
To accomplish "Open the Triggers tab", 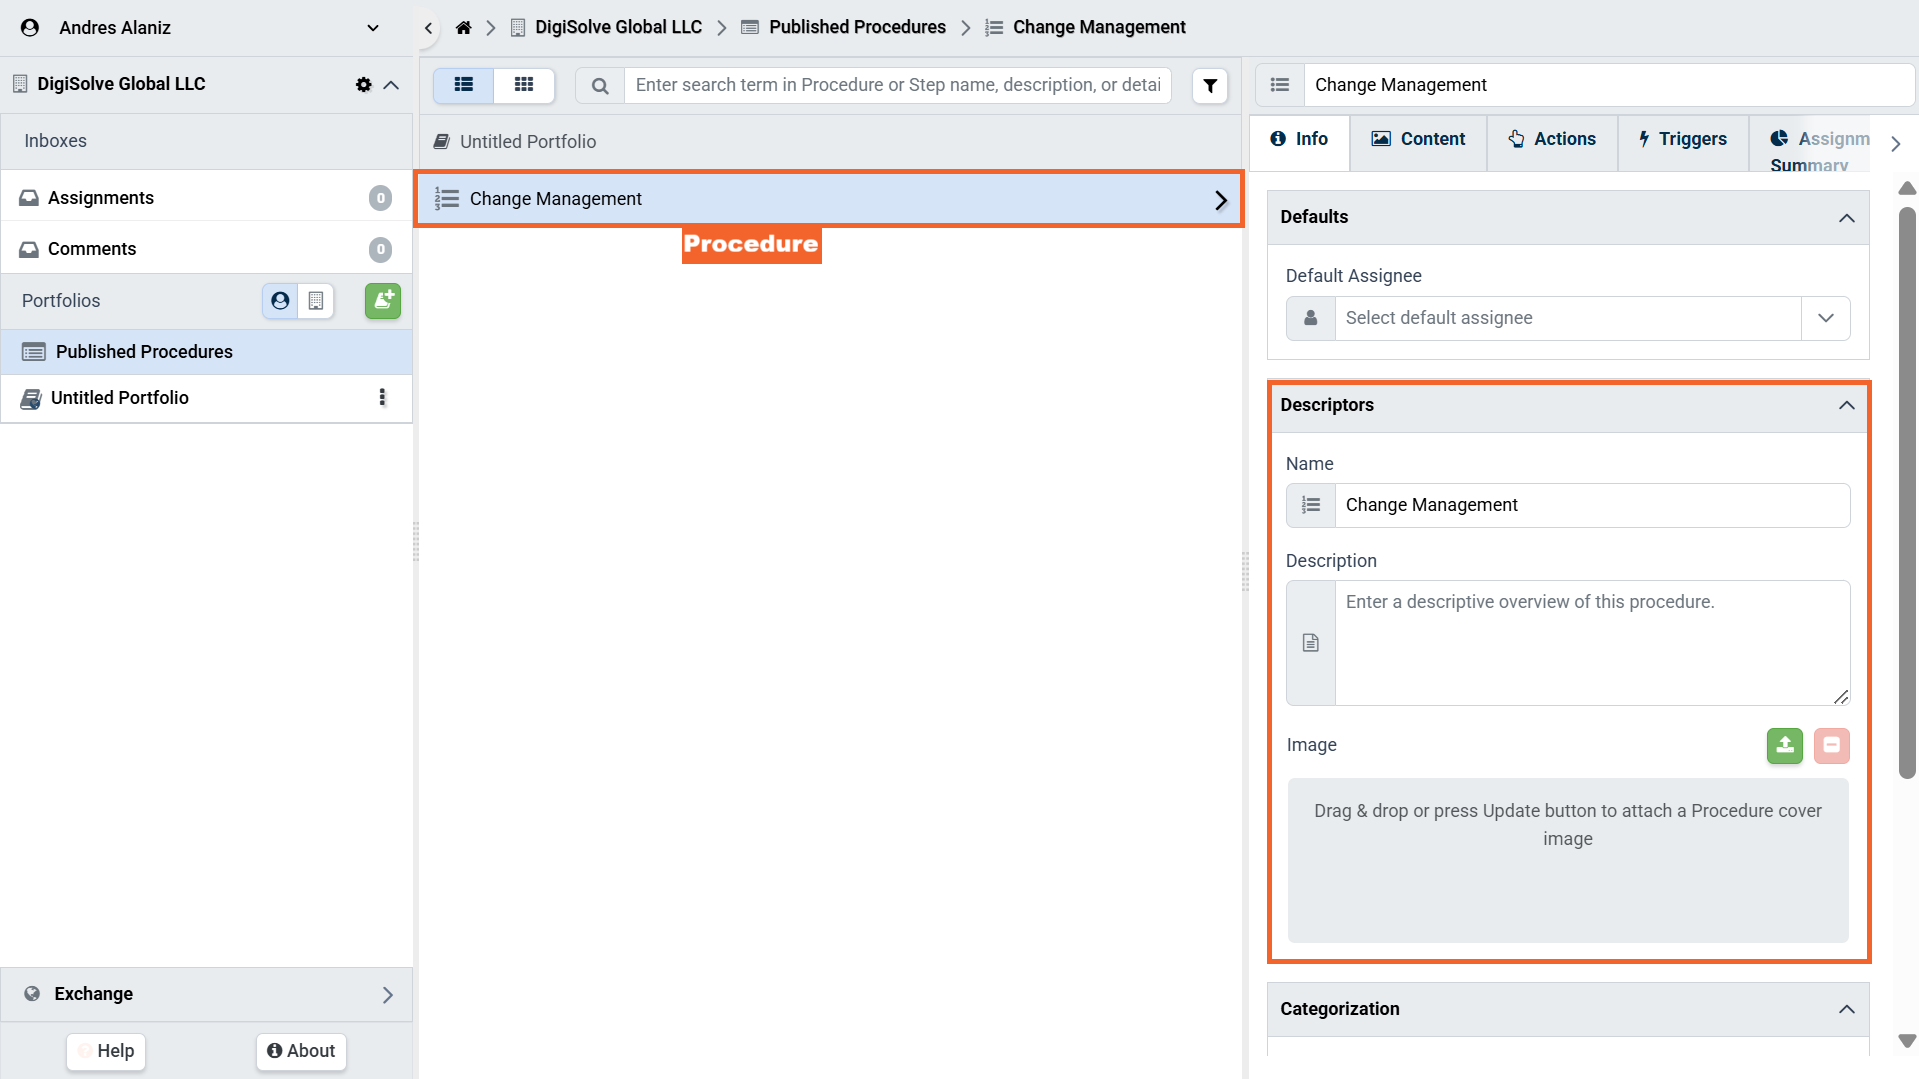I will click(1682, 140).
